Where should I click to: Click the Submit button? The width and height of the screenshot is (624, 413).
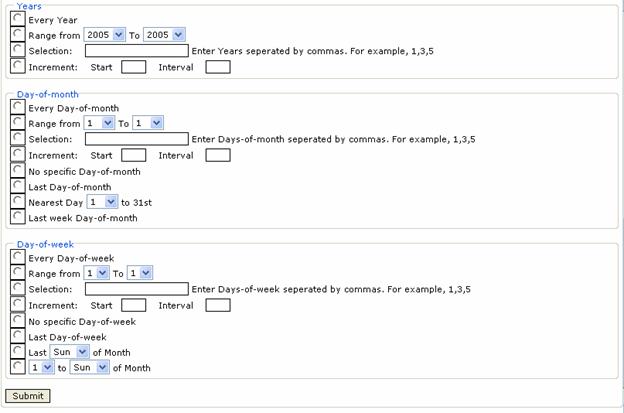click(x=27, y=396)
